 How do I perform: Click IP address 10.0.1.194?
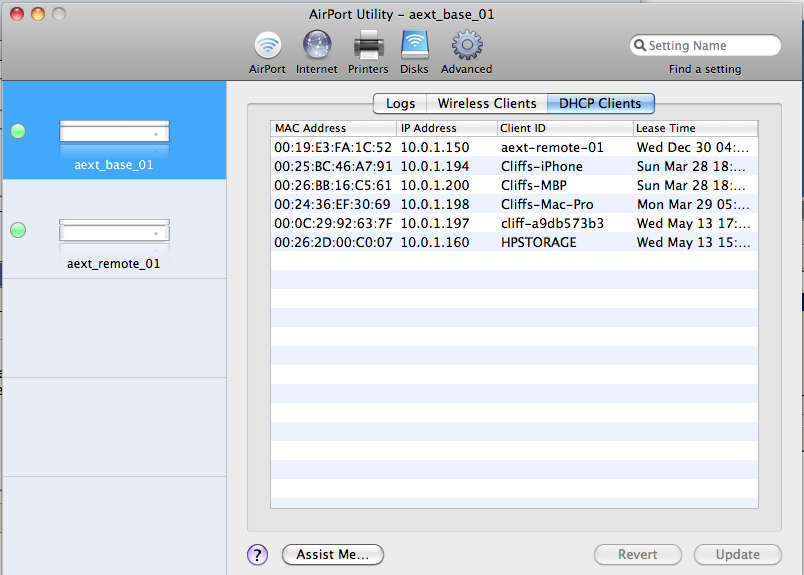(435, 167)
